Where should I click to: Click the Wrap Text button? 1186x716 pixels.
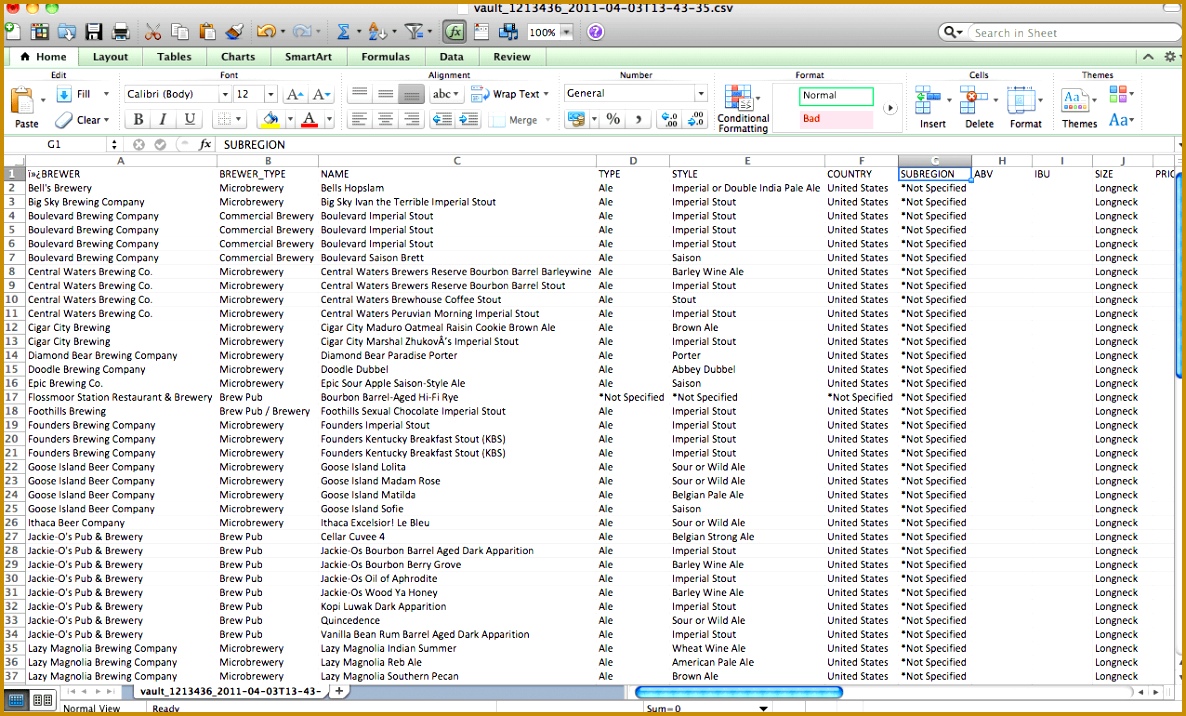[510, 93]
